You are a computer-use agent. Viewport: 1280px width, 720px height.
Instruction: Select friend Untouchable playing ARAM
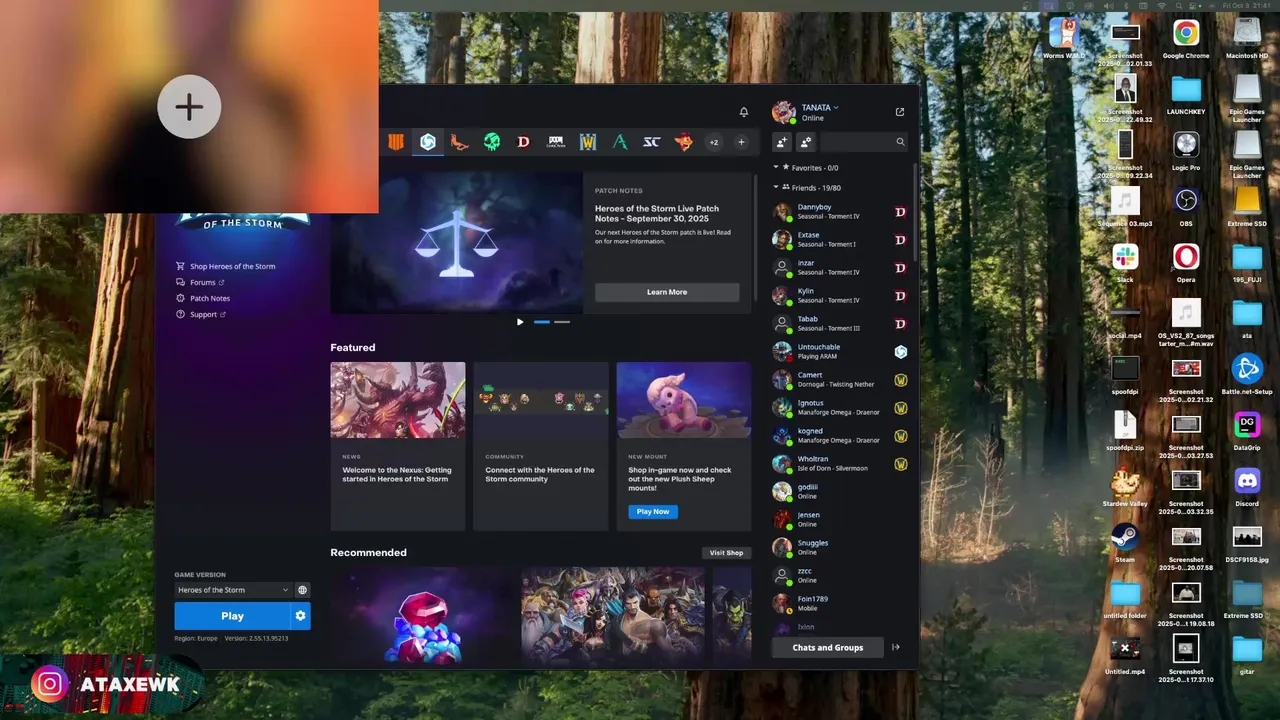tap(840, 351)
